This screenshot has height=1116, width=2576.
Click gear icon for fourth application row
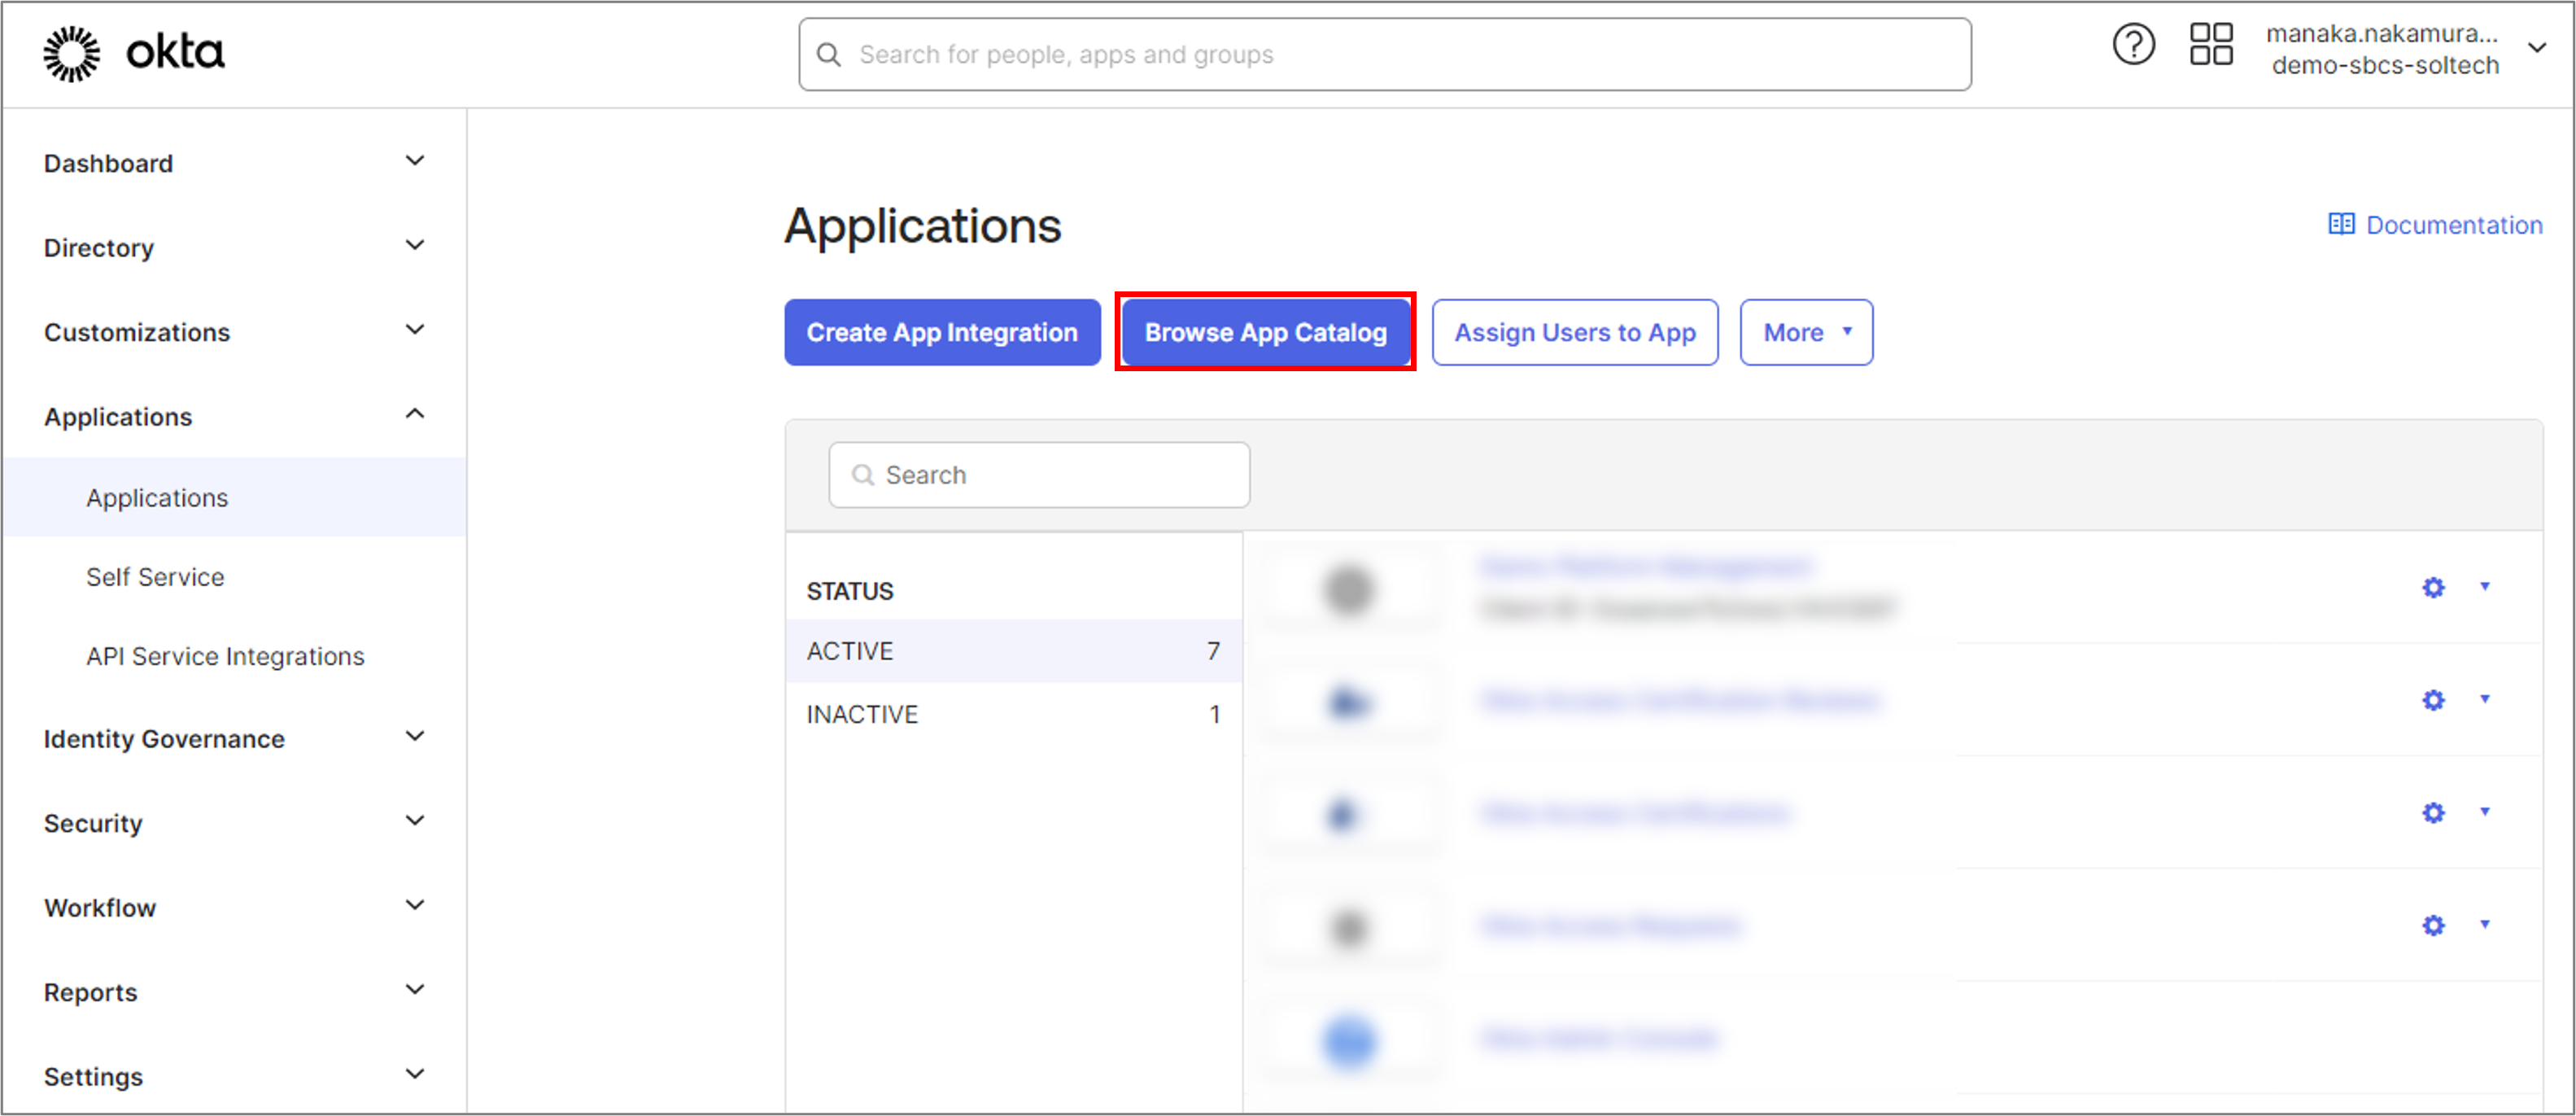[2433, 926]
